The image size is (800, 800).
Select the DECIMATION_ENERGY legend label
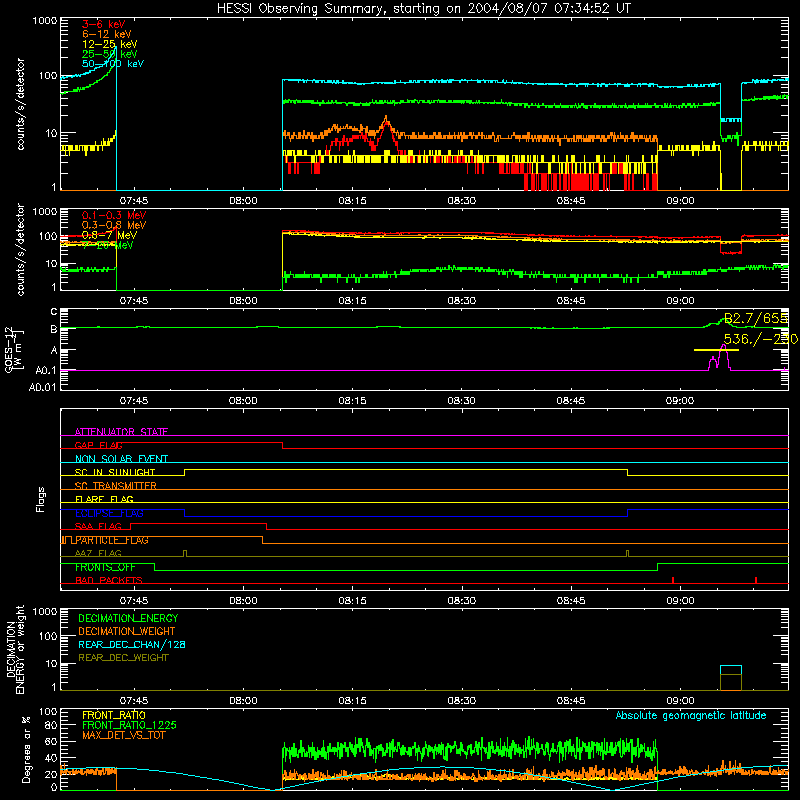(x=128, y=618)
